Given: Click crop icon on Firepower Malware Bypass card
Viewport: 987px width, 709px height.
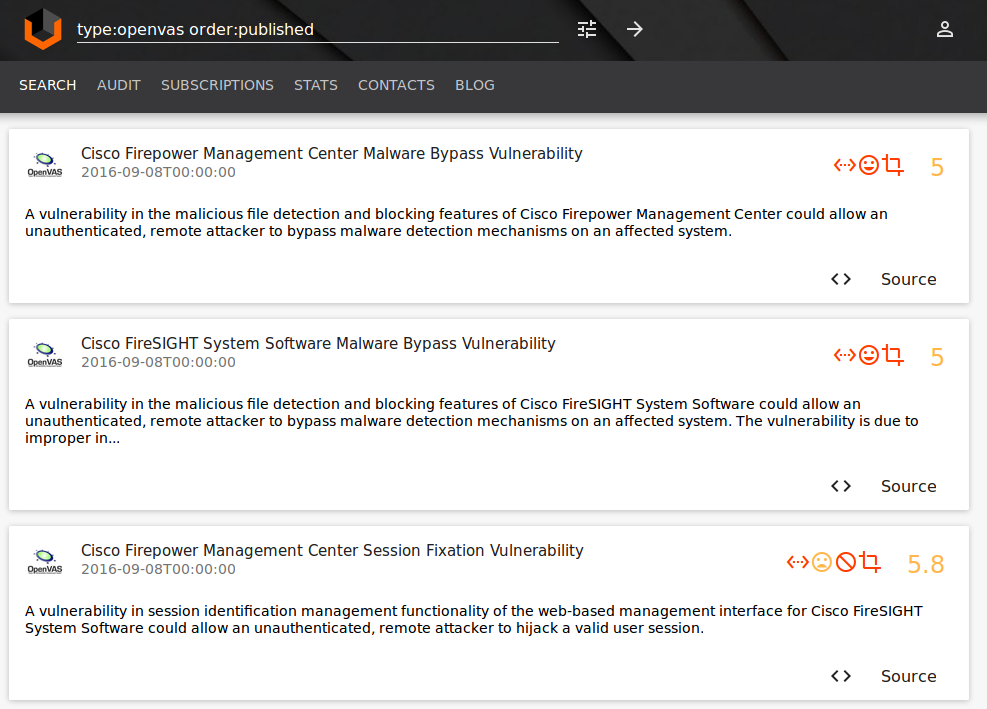Looking at the screenshot, I should pyautogui.click(x=893, y=166).
